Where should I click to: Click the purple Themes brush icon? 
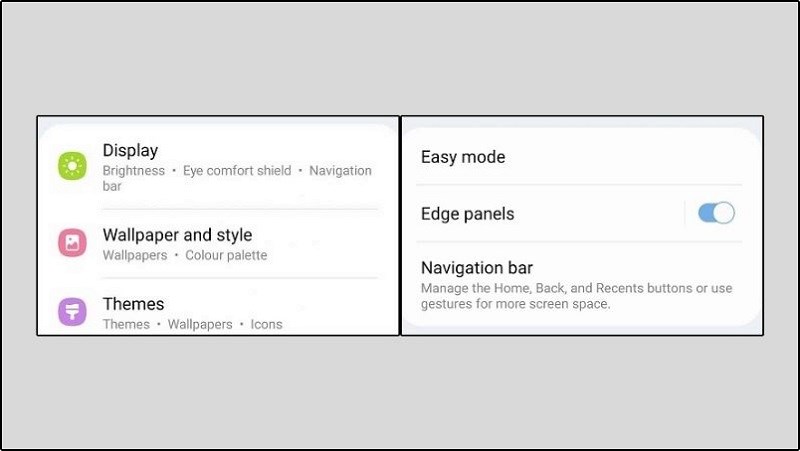pyautogui.click(x=73, y=312)
